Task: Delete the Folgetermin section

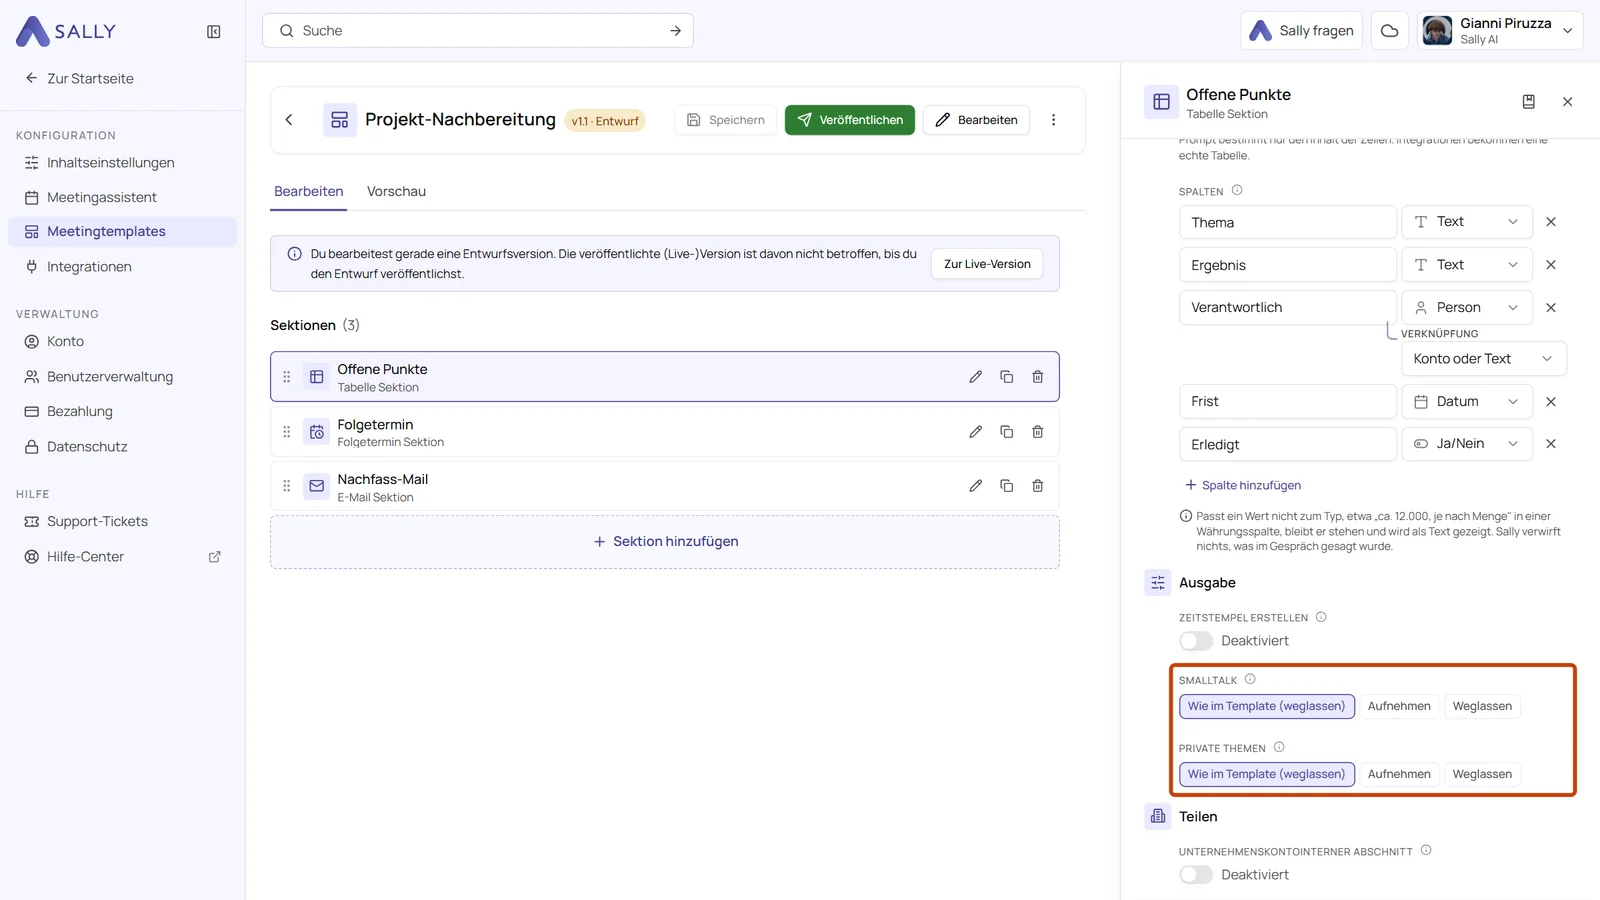Action: pos(1037,432)
